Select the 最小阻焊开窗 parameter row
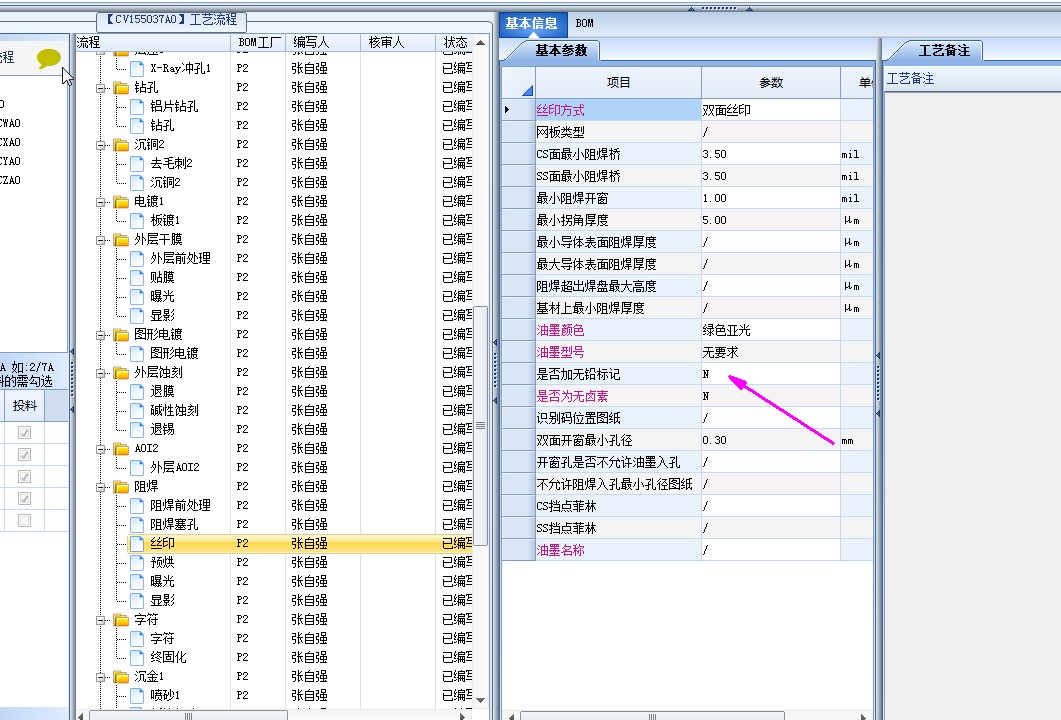This screenshot has width=1061, height=720. pyautogui.click(x=687, y=198)
